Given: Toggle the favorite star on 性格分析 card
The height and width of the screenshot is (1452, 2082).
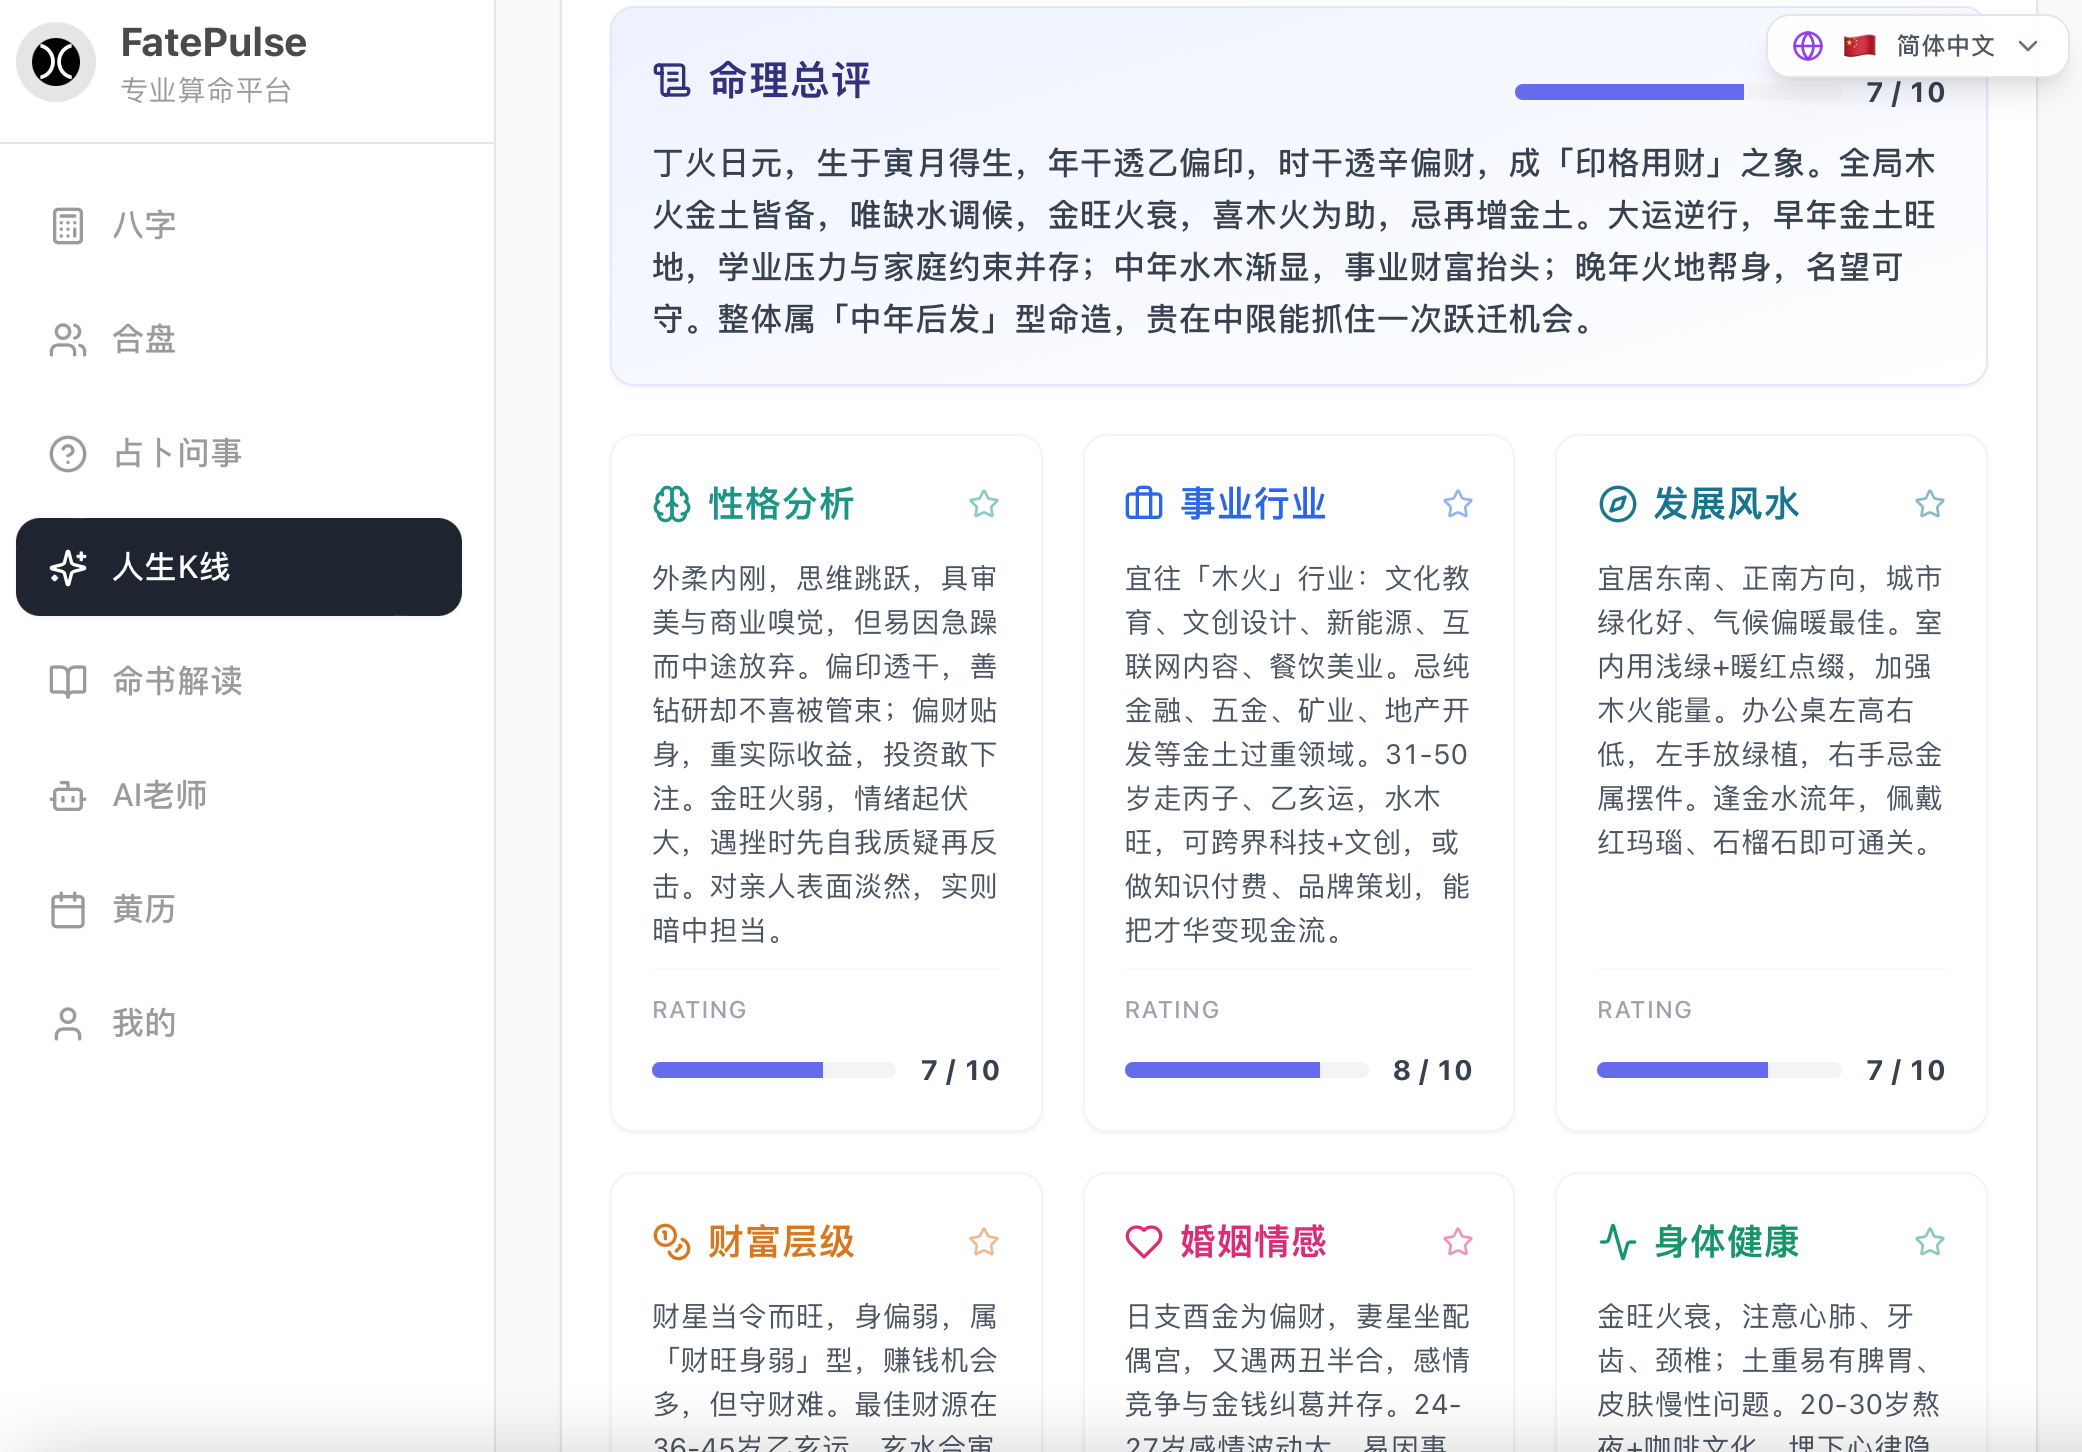Looking at the screenshot, I should 984,504.
